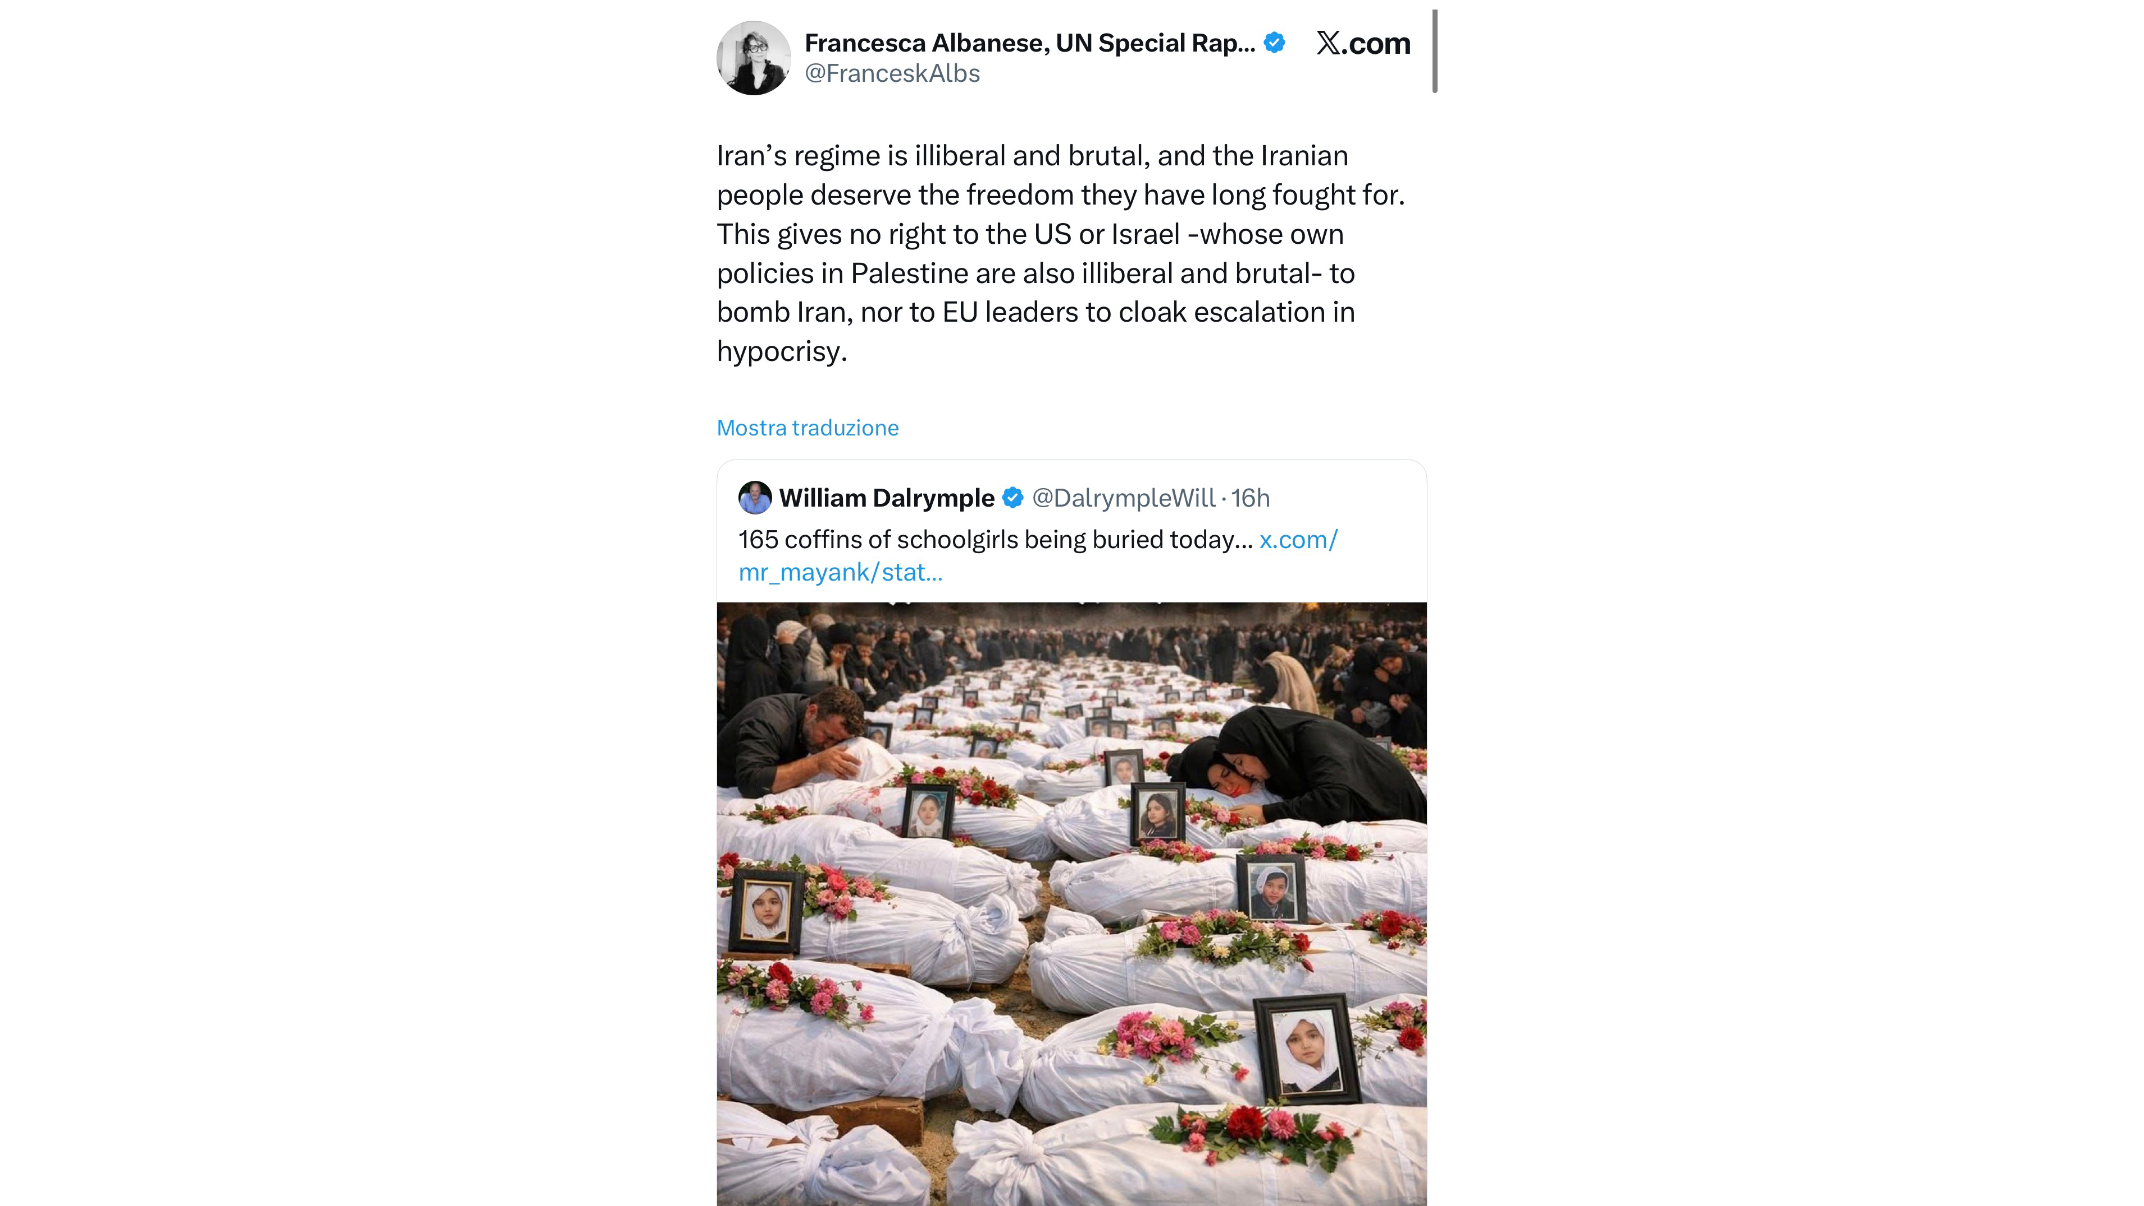This screenshot has height=1206, width=2144.
Task: Click the framed portrait at bottom right of photo
Action: pos(1306,1048)
